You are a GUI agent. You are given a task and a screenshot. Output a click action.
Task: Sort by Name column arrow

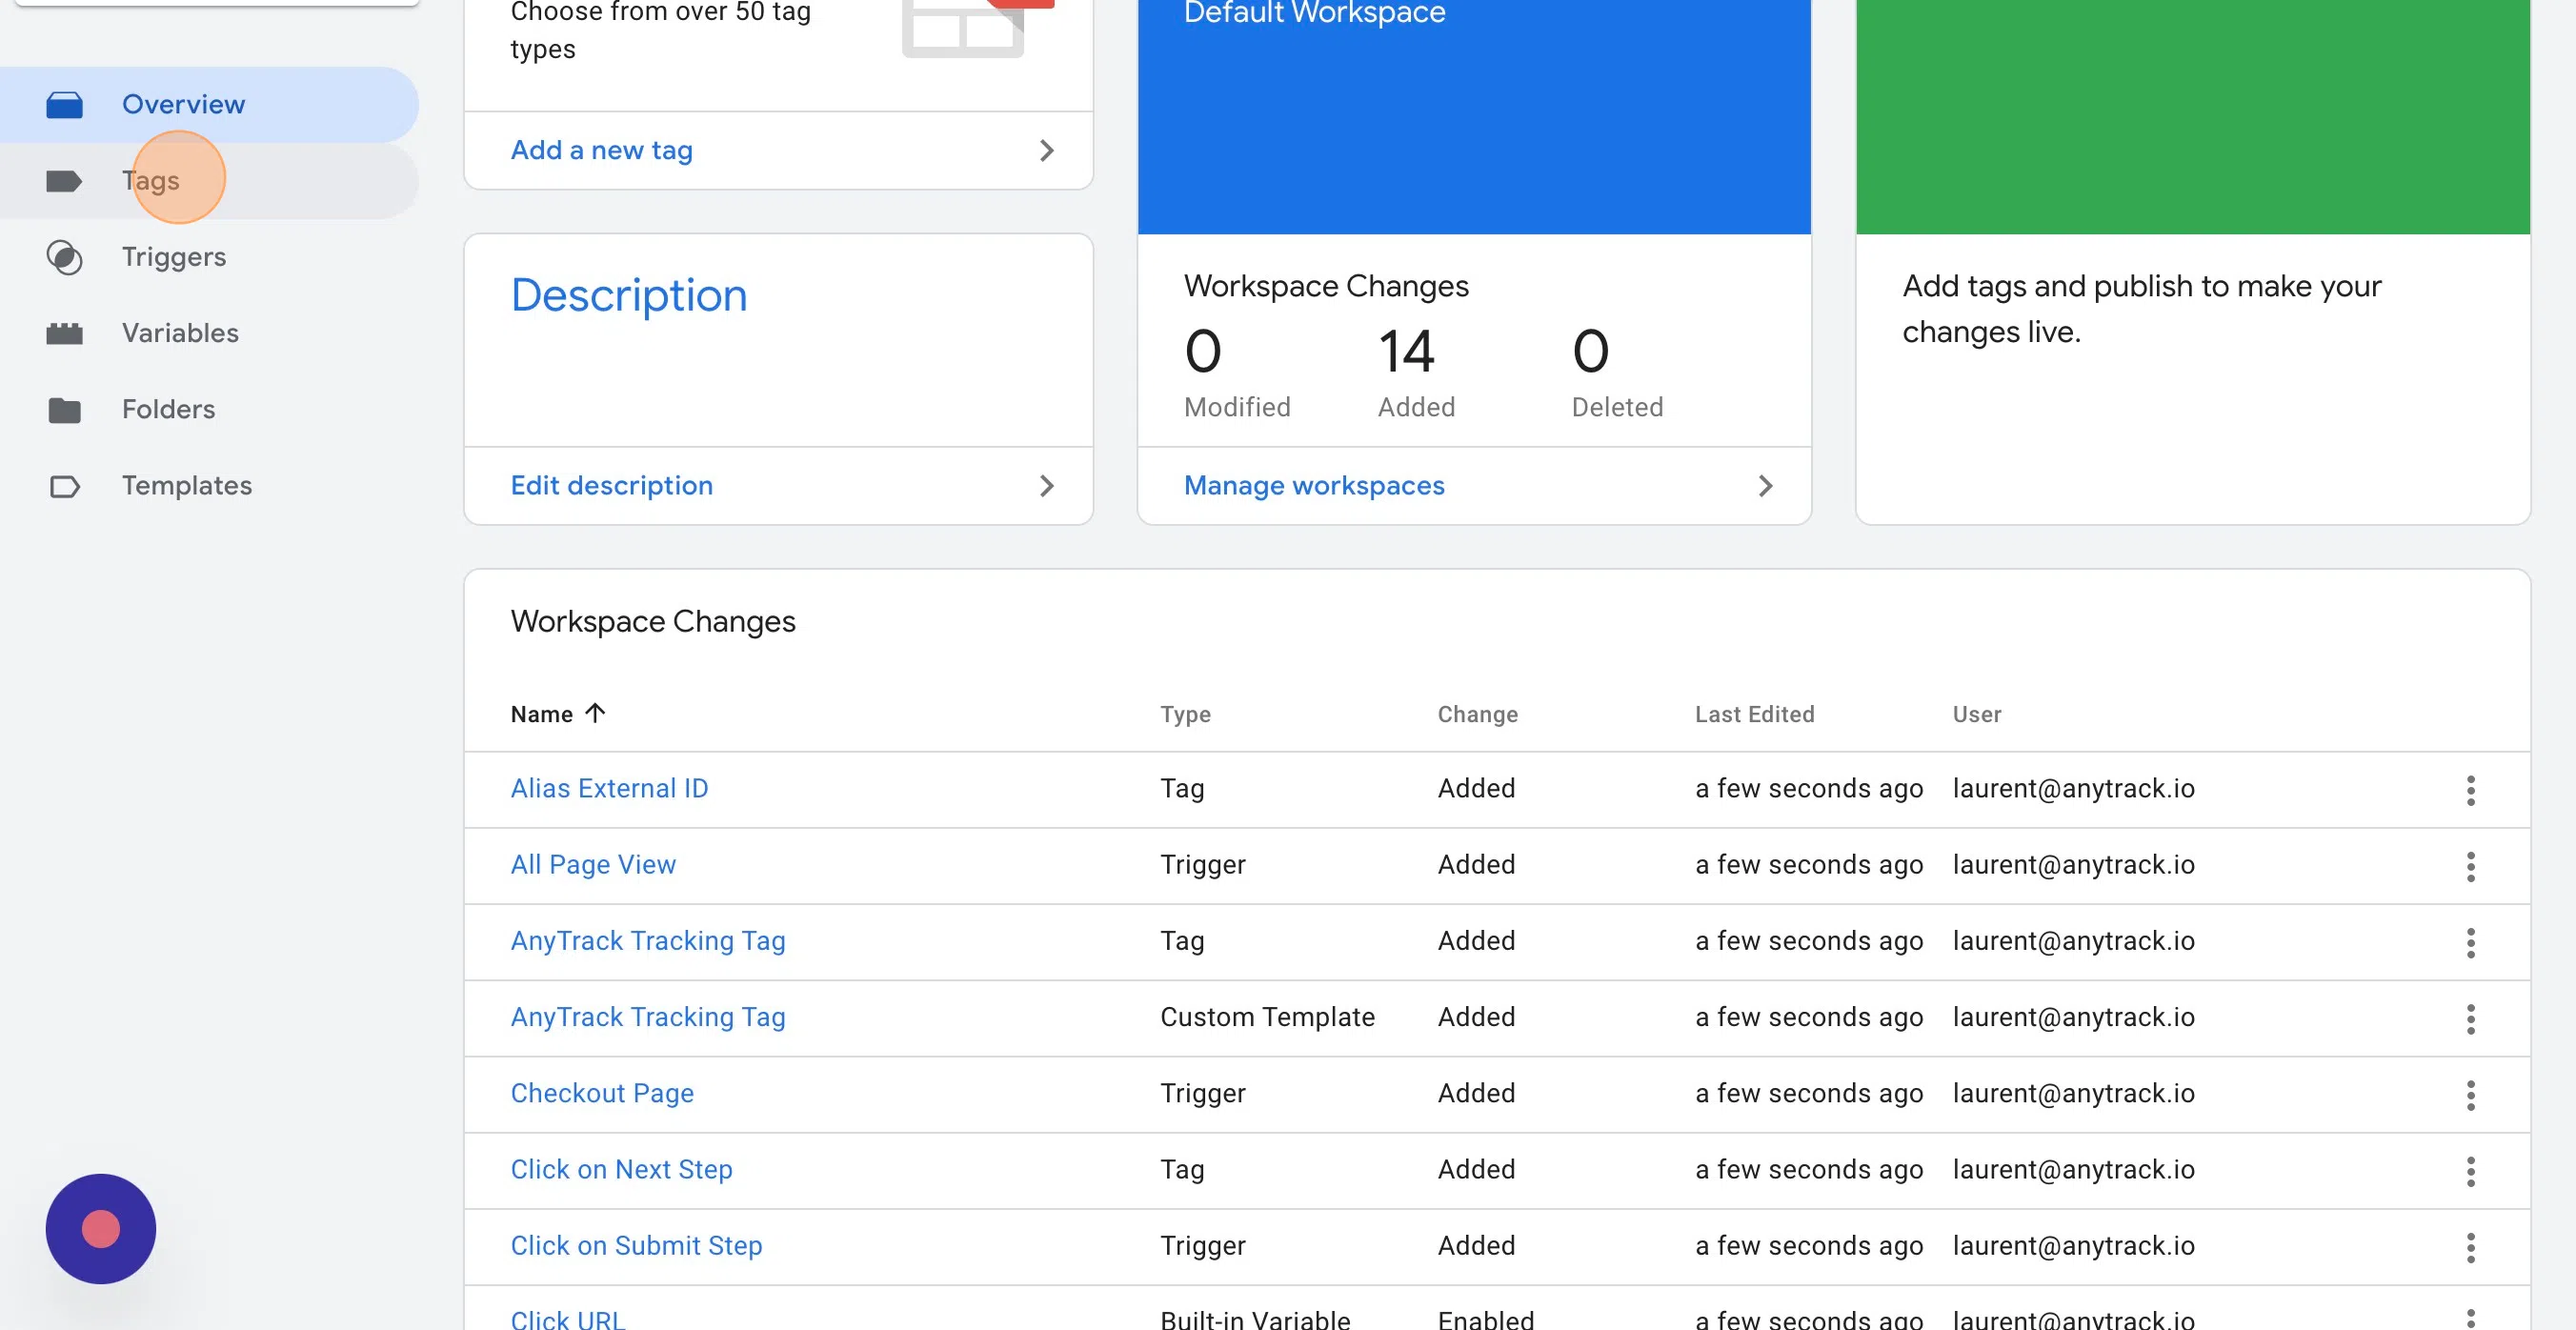[x=595, y=713]
